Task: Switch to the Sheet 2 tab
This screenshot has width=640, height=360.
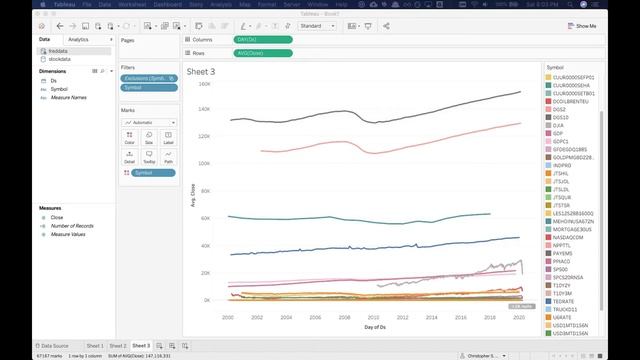Action: pyautogui.click(x=118, y=346)
